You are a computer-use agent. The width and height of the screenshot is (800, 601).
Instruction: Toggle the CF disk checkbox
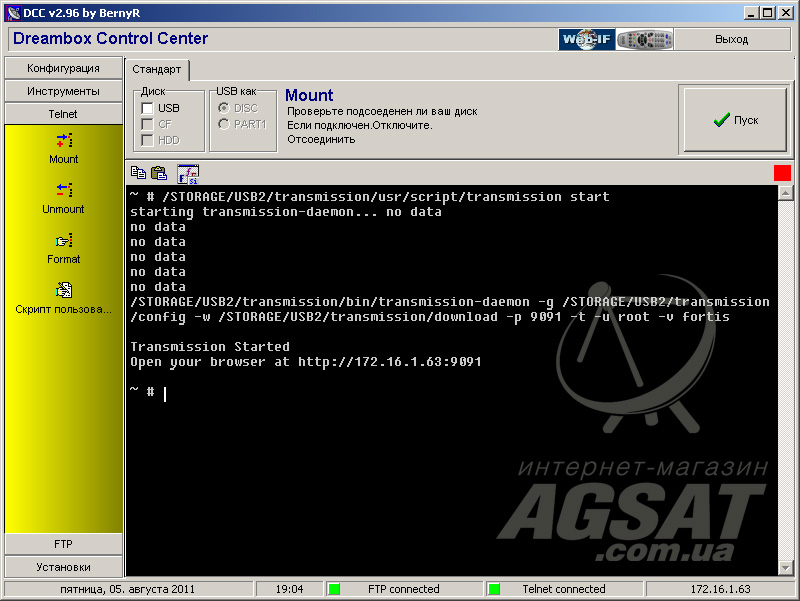point(147,124)
